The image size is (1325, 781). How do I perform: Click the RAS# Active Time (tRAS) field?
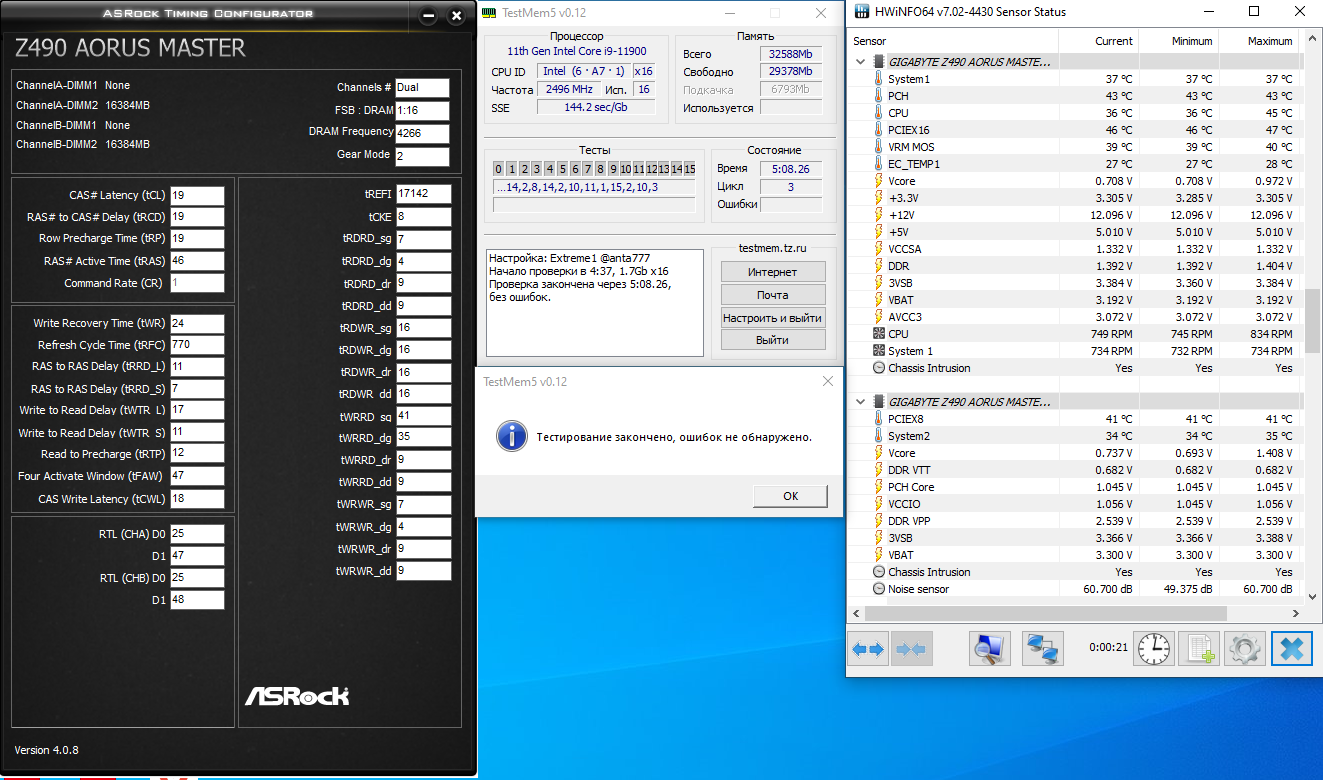[x=197, y=261]
